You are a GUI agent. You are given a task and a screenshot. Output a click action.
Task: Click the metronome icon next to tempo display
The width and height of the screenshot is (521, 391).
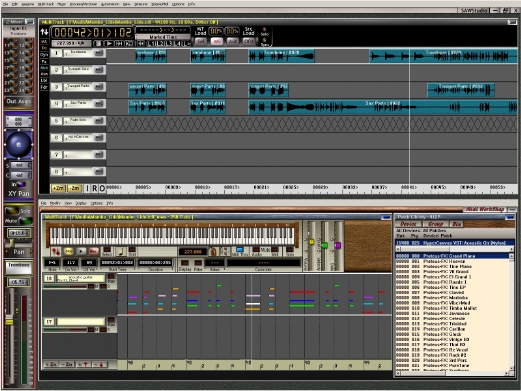tap(213, 251)
